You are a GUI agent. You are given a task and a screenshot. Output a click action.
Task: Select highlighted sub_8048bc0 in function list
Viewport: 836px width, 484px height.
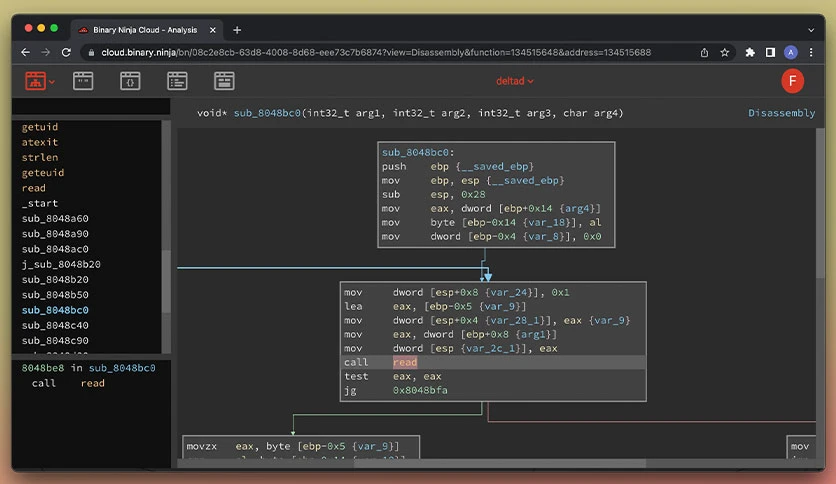(x=55, y=310)
